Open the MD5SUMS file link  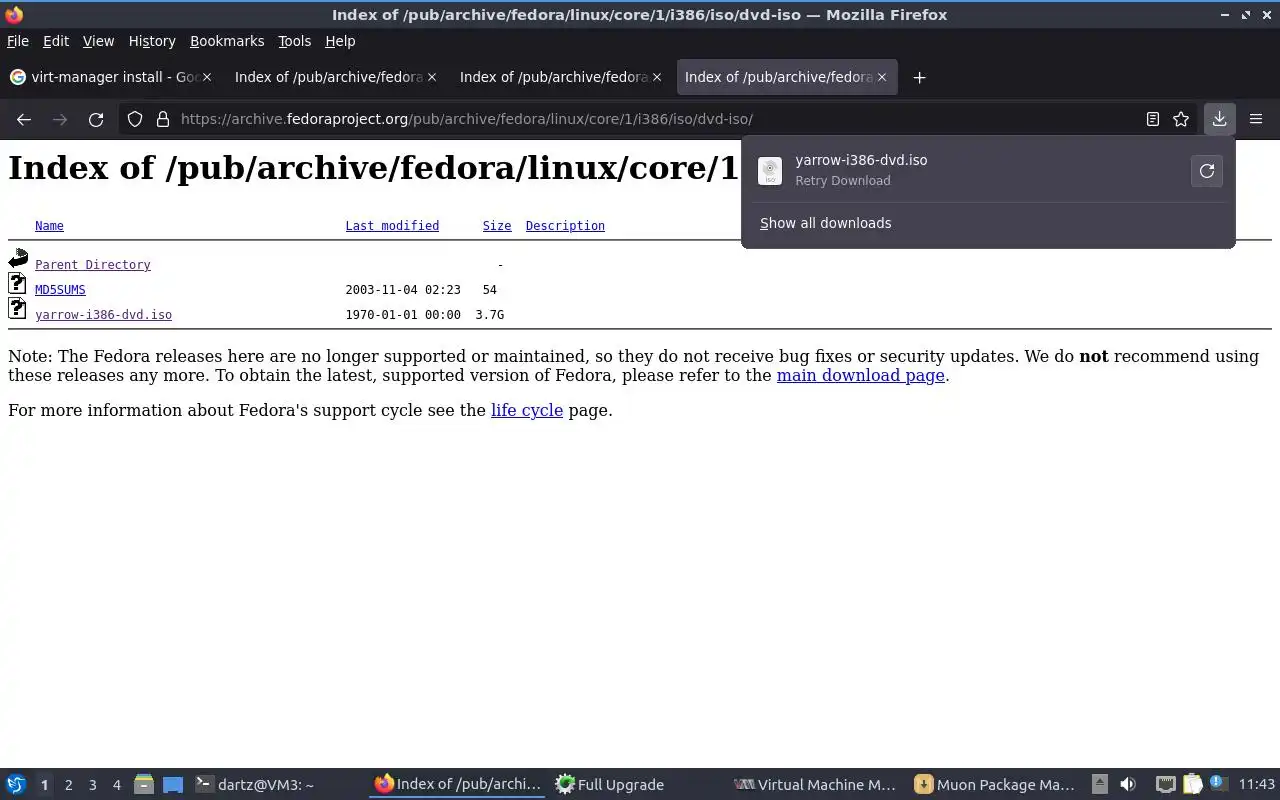pyautogui.click(x=60, y=290)
